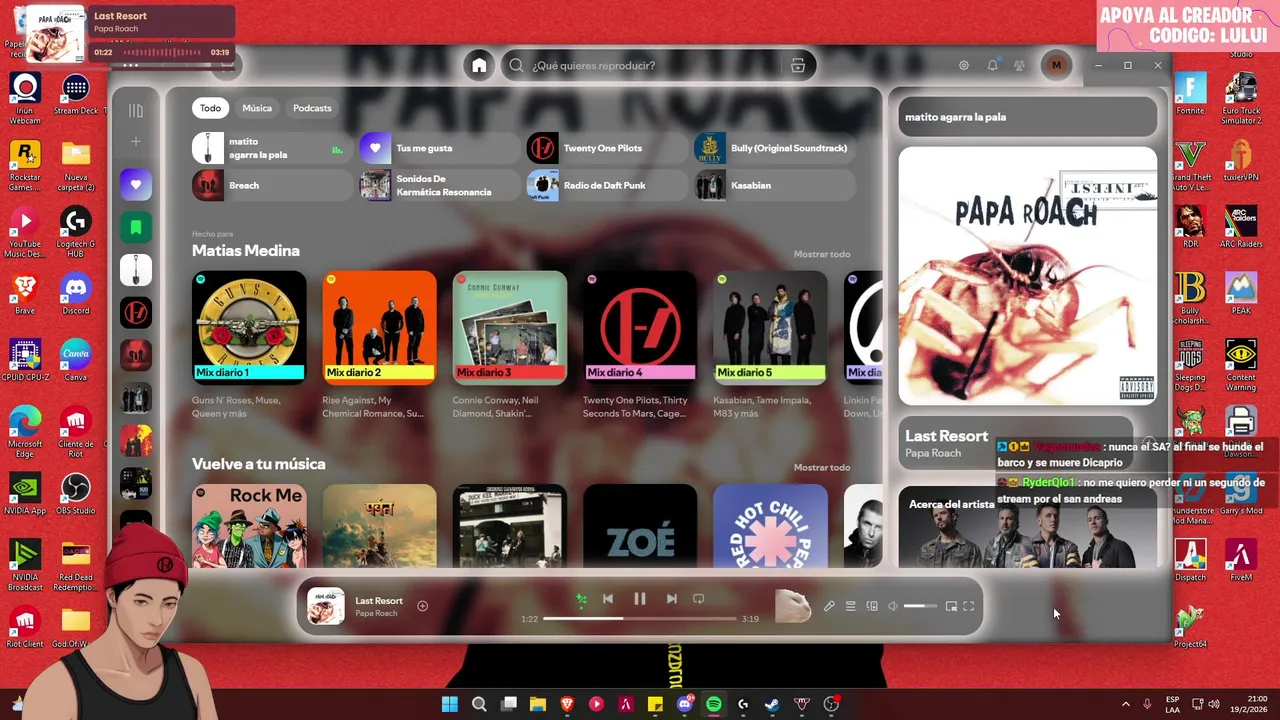
Task: Open Spotify settings gear icon
Action: (x=964, y=65)
